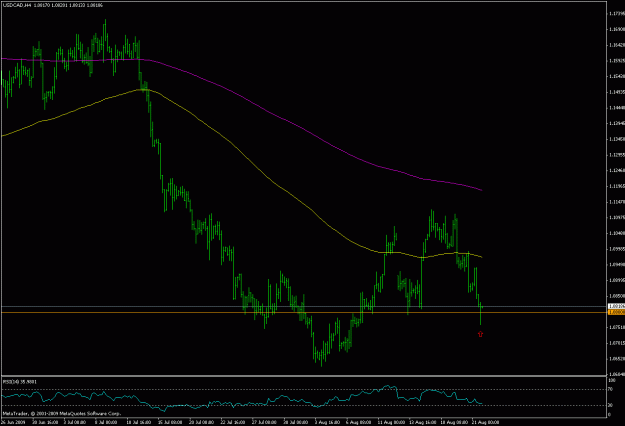Click the RSI 100 scale label
The width and height of the screenshot is (625, 426).
[611, 381]
